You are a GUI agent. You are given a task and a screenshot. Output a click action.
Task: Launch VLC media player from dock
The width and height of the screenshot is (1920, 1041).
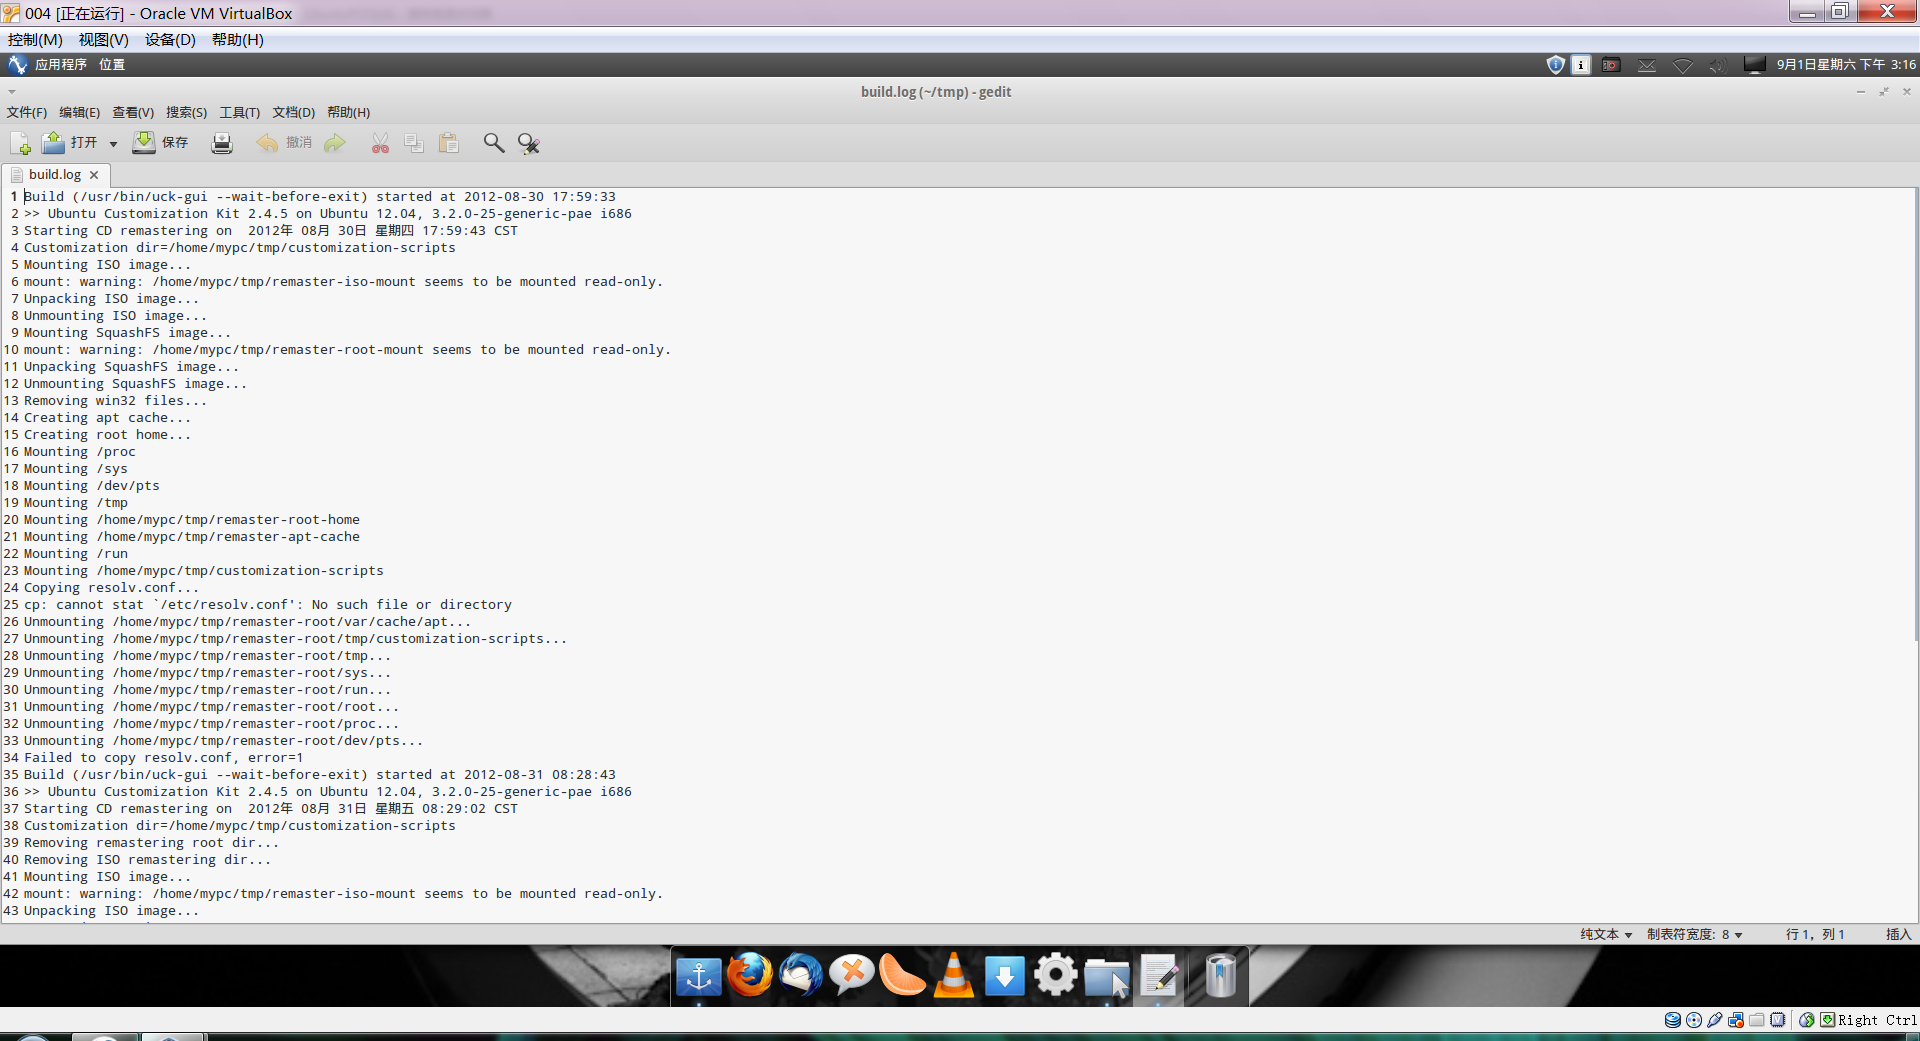click(x=954, y=975)
